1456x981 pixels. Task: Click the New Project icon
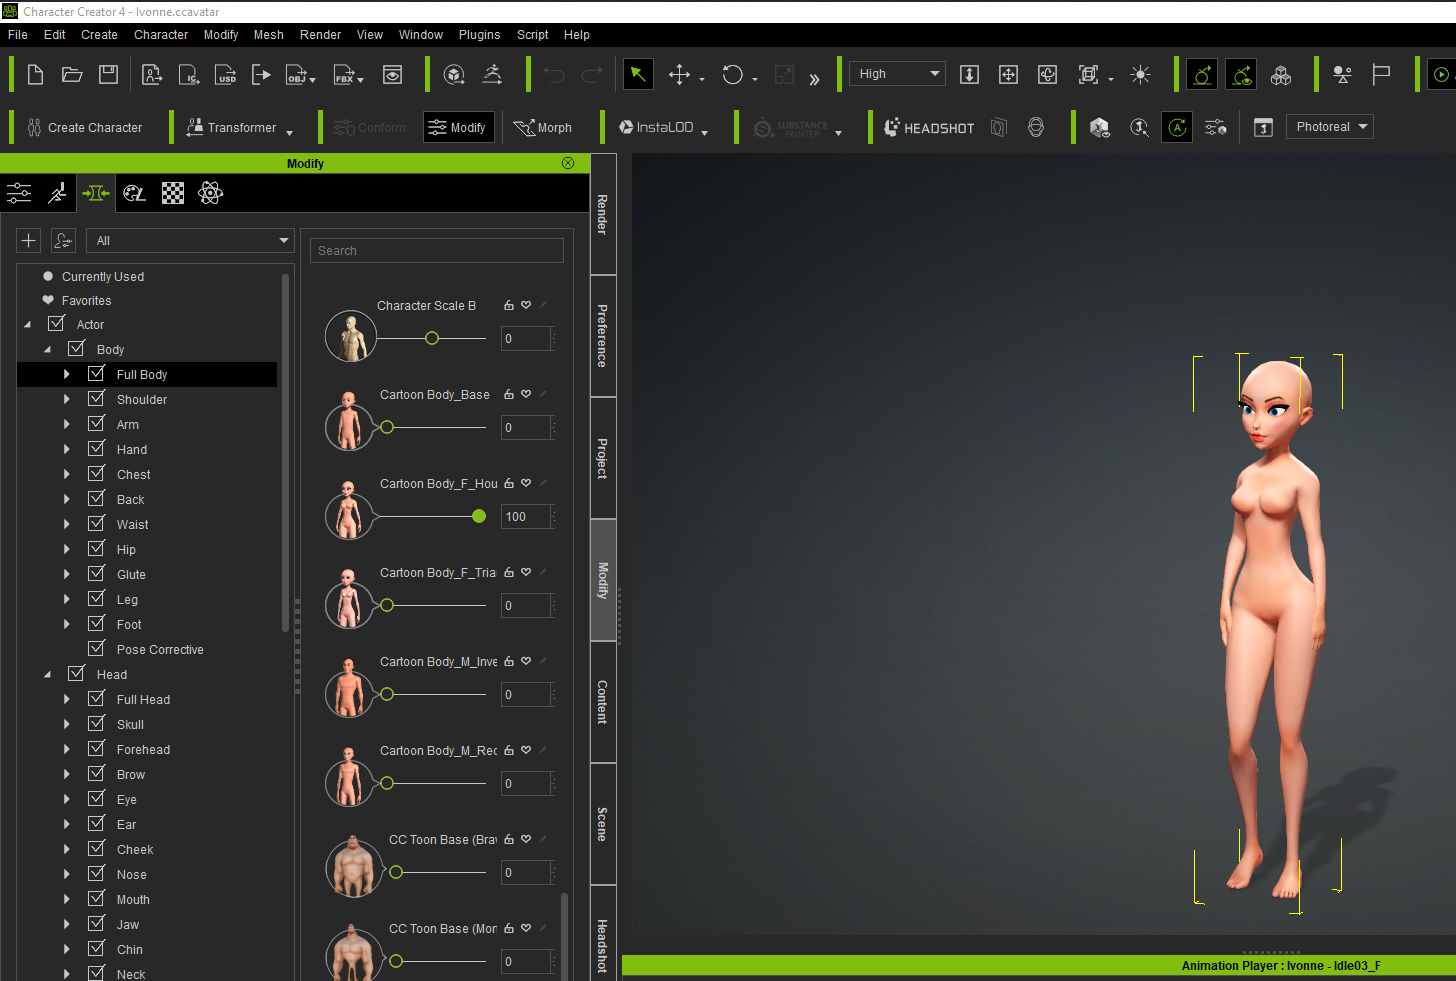tap(35, 74)
